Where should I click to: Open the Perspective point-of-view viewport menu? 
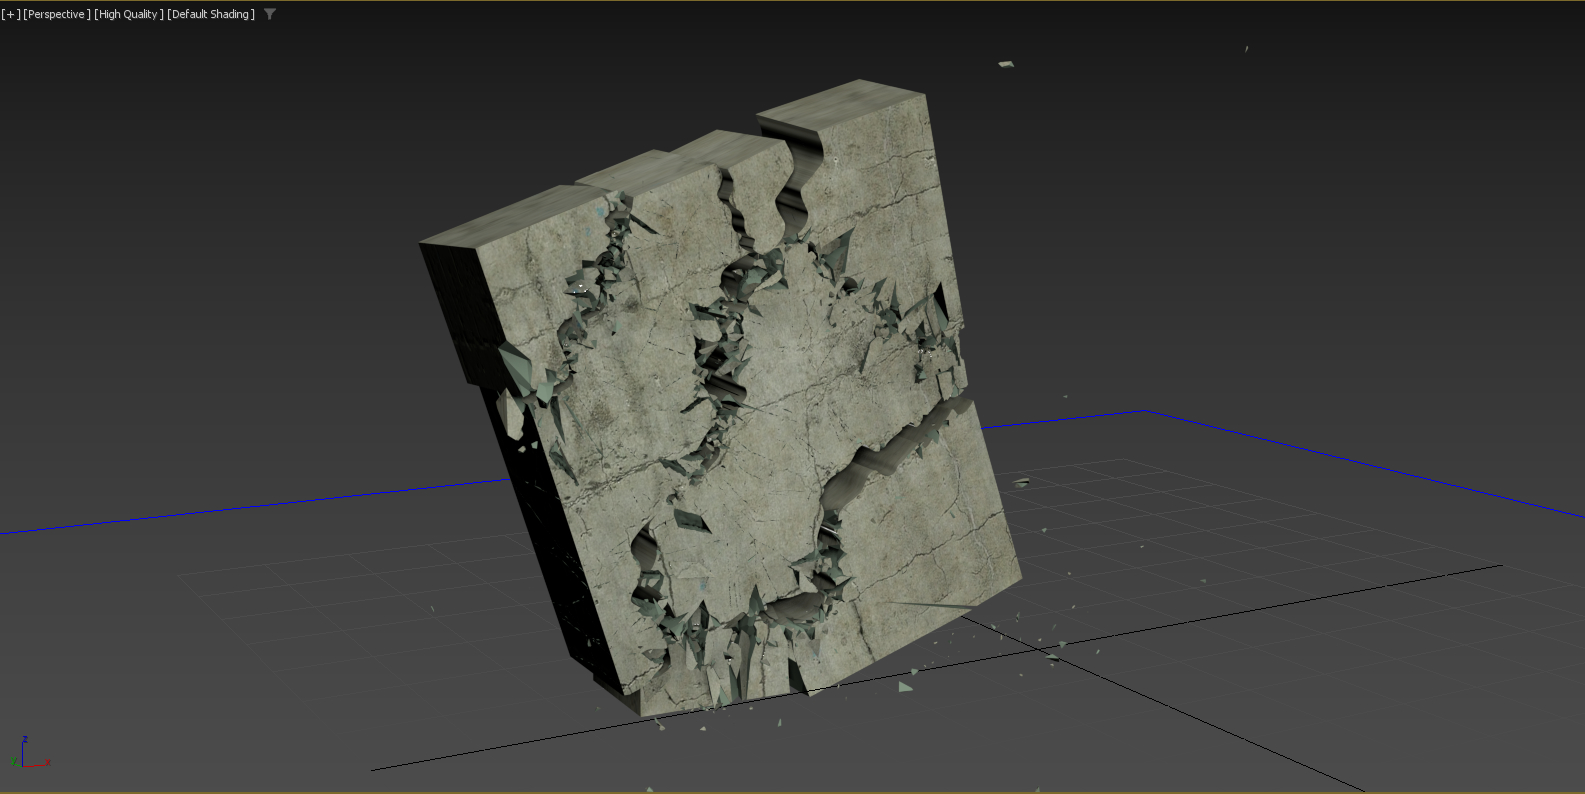click(57, 14)
